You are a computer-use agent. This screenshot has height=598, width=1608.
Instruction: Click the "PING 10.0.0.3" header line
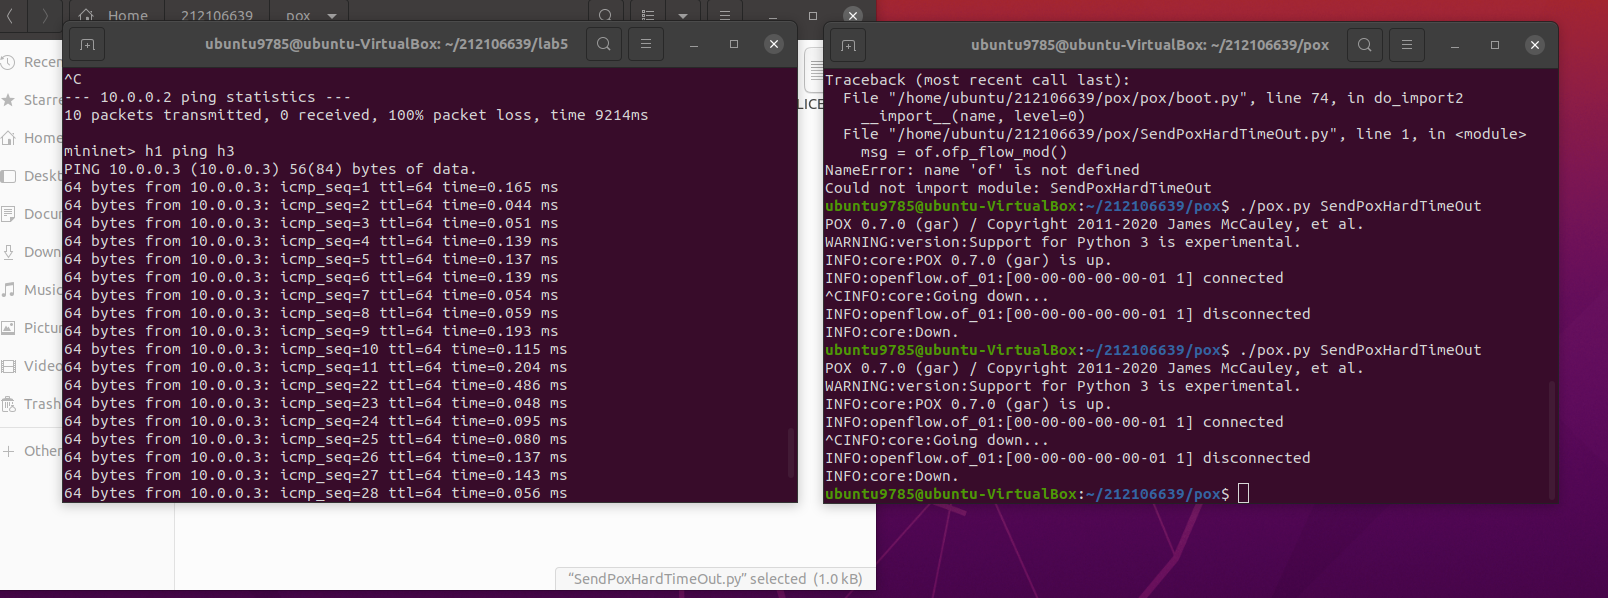pos(270,169)
